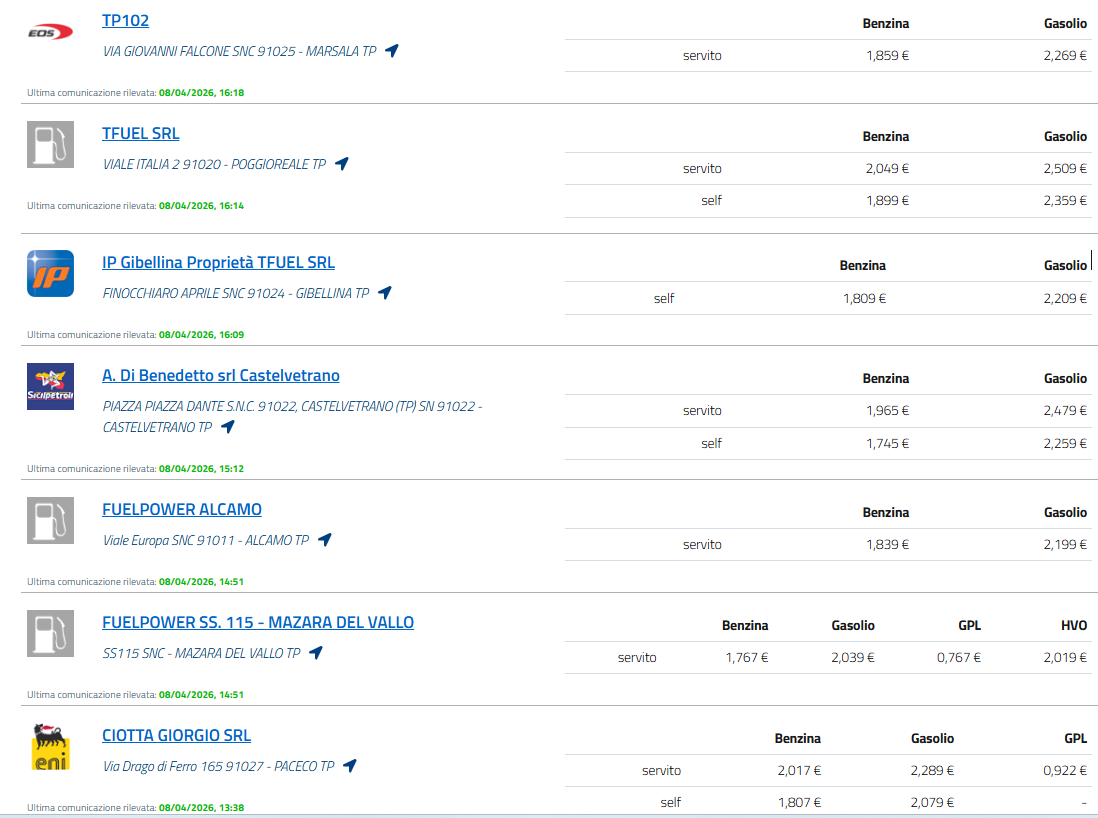Open IP Gibellina Proprietà TFUEL SRL link
The width and height of the screenshot is (1098, 818).
[218, 262]
